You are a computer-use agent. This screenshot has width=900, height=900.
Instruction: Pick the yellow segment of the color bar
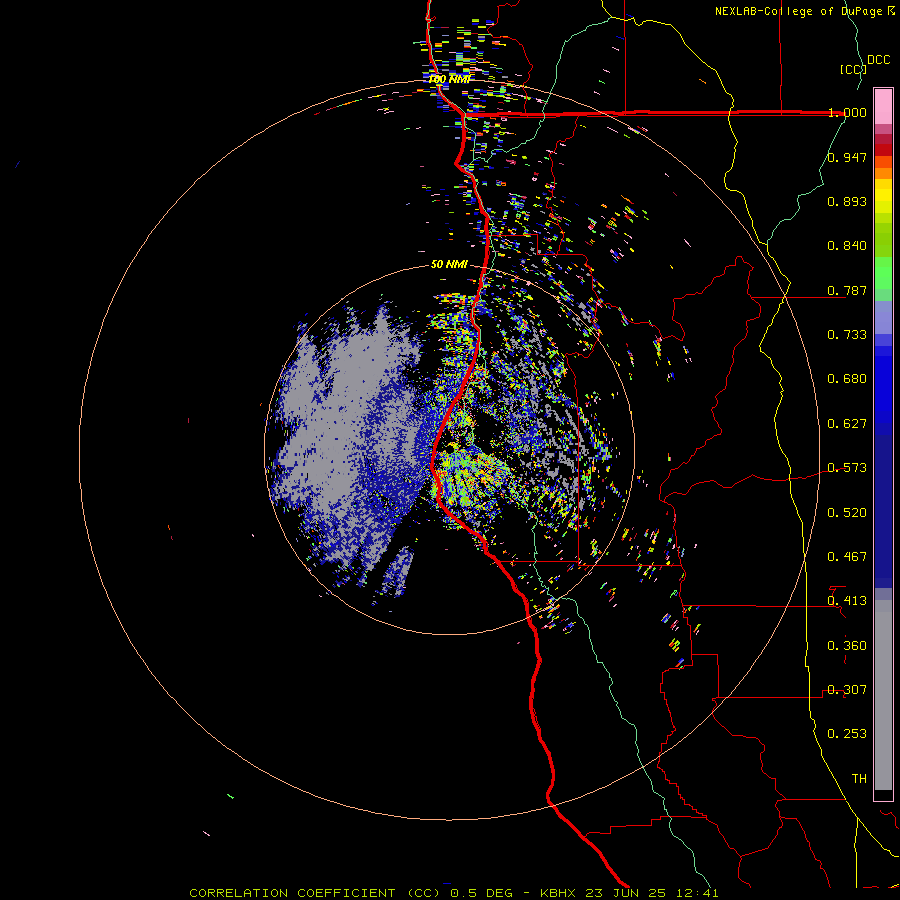coord(883,196)
